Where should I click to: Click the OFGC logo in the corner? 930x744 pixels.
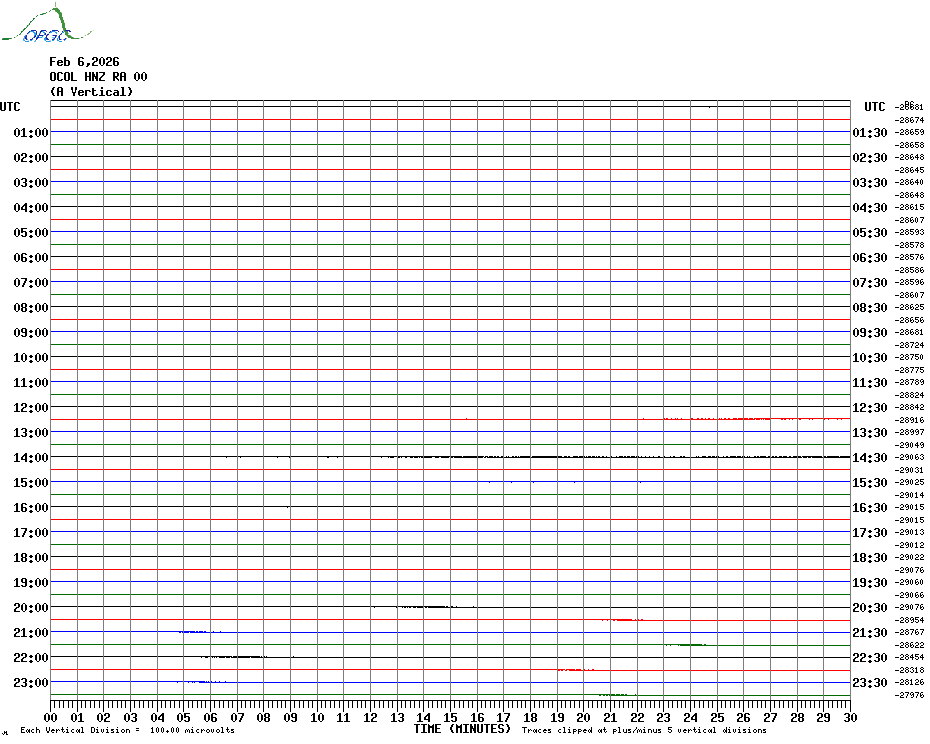[x=36, y=26]
